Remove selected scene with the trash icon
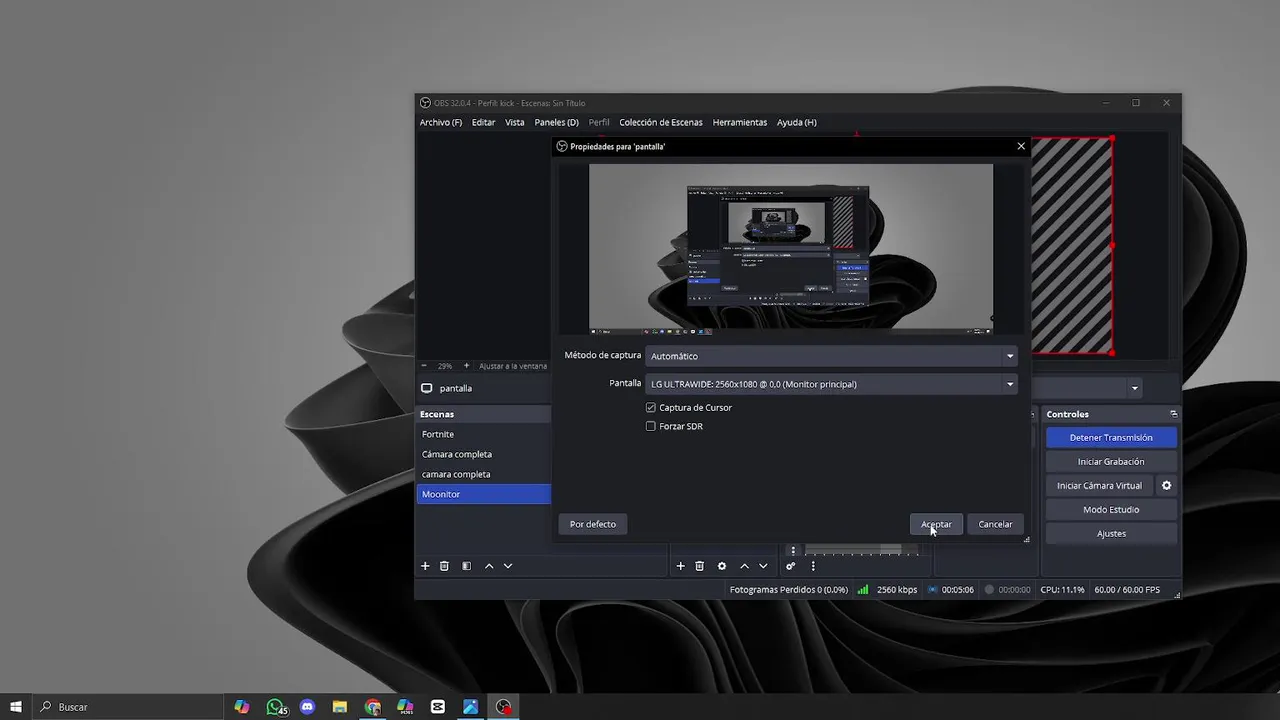Screen dimensions: 1280x720 tap(444, 566)
